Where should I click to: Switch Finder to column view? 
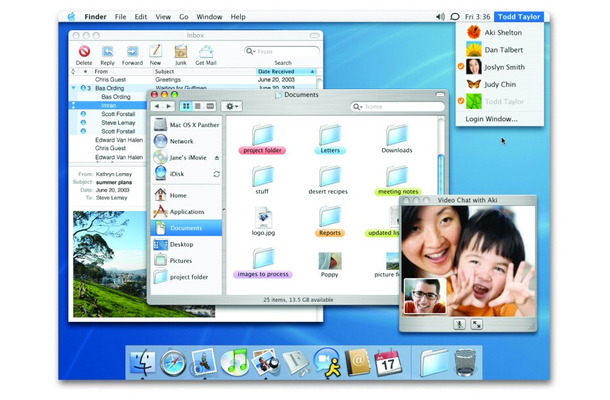210,106
